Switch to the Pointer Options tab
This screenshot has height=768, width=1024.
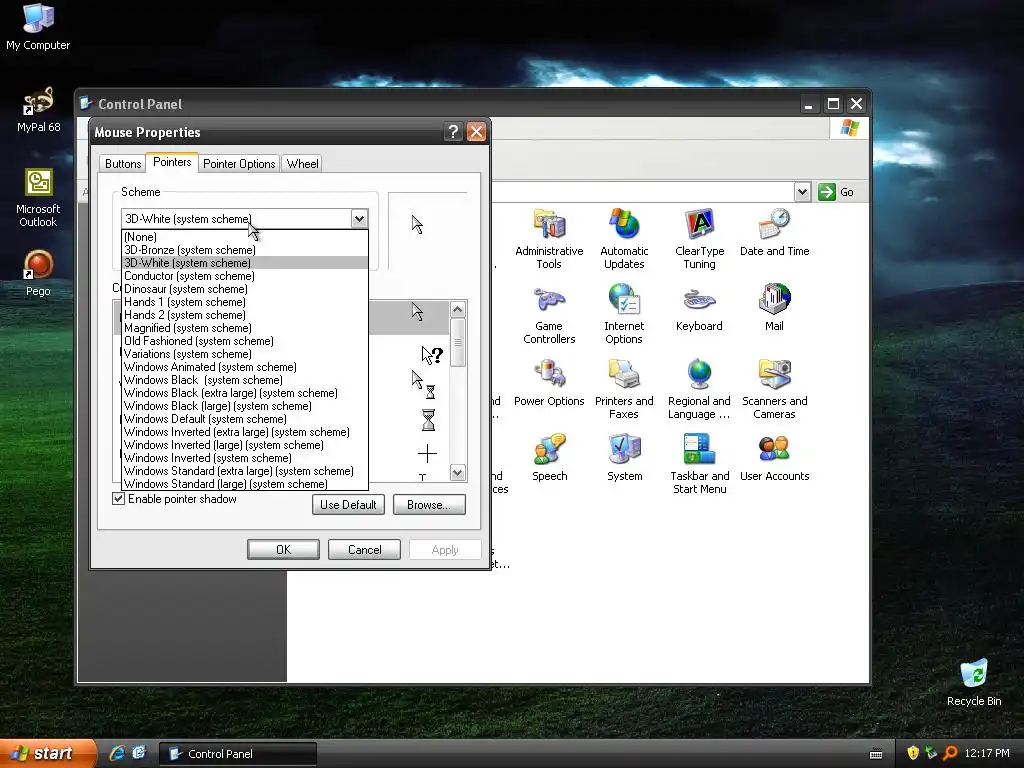pos(239,164)
